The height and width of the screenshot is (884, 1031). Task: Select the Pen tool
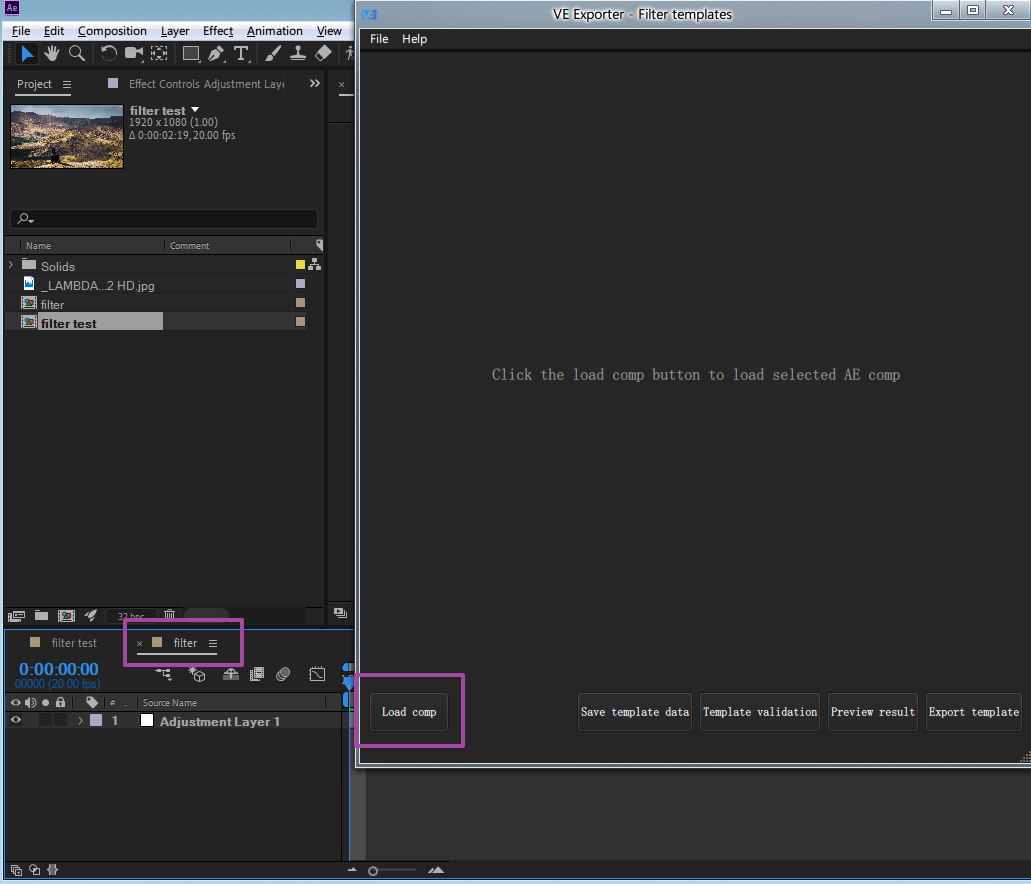216,53
